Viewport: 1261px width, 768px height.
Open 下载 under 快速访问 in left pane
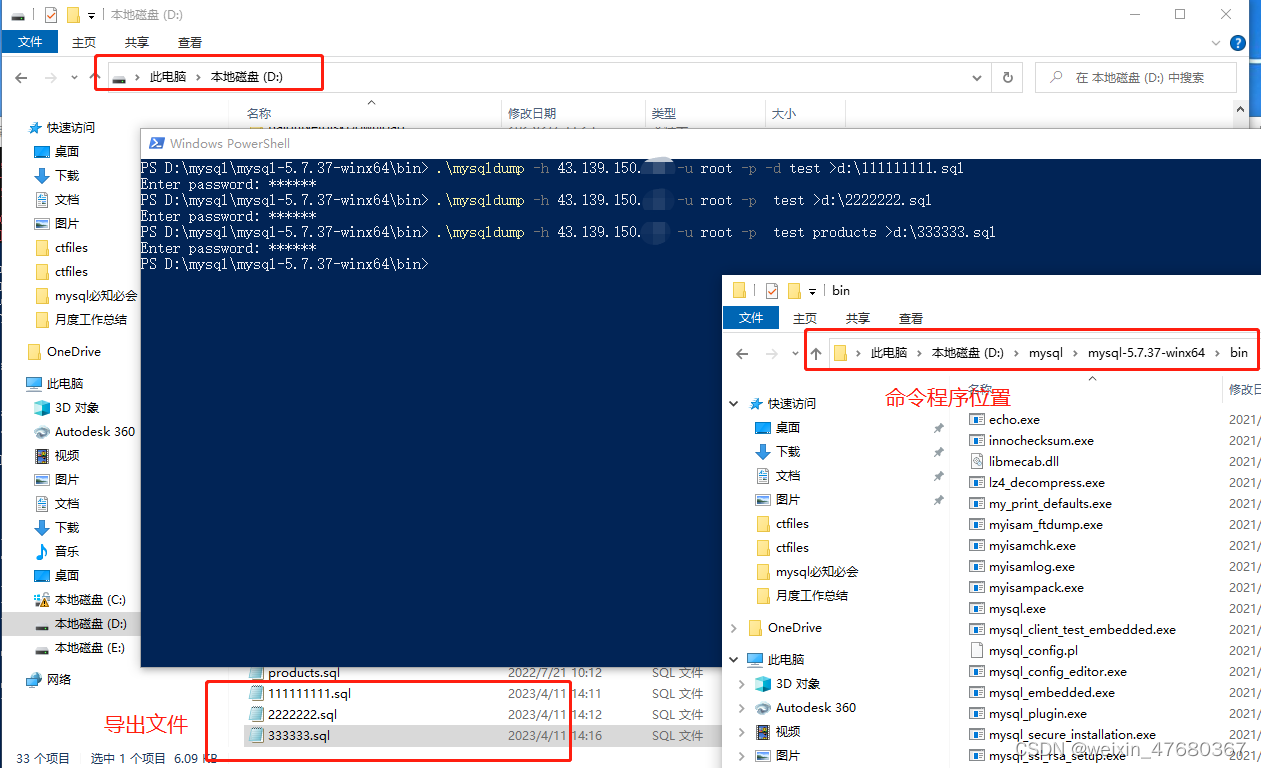click(x=67, y=176)
